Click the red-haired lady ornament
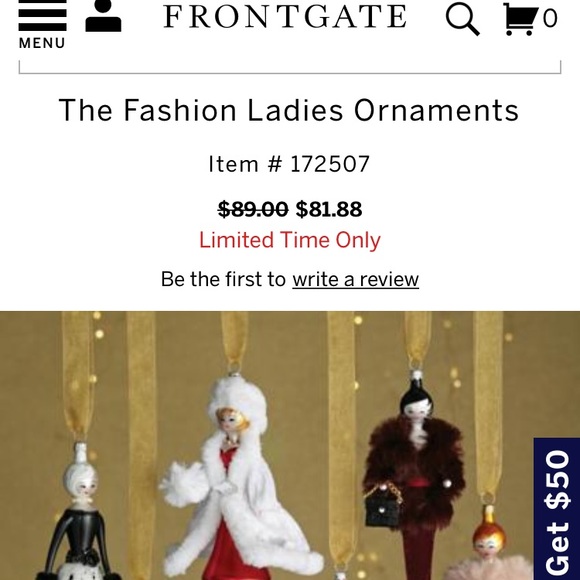Screen dimensions: 580x580 pyautogui.click(x=492, y=544)
